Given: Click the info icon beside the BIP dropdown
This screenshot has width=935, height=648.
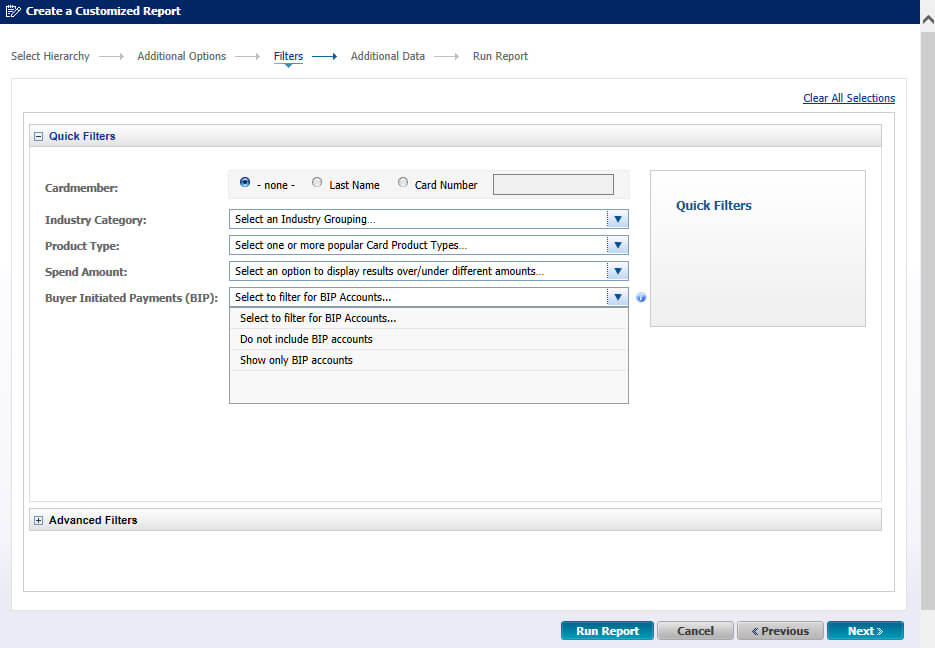Looking at the screenshot, I should 641,297.
